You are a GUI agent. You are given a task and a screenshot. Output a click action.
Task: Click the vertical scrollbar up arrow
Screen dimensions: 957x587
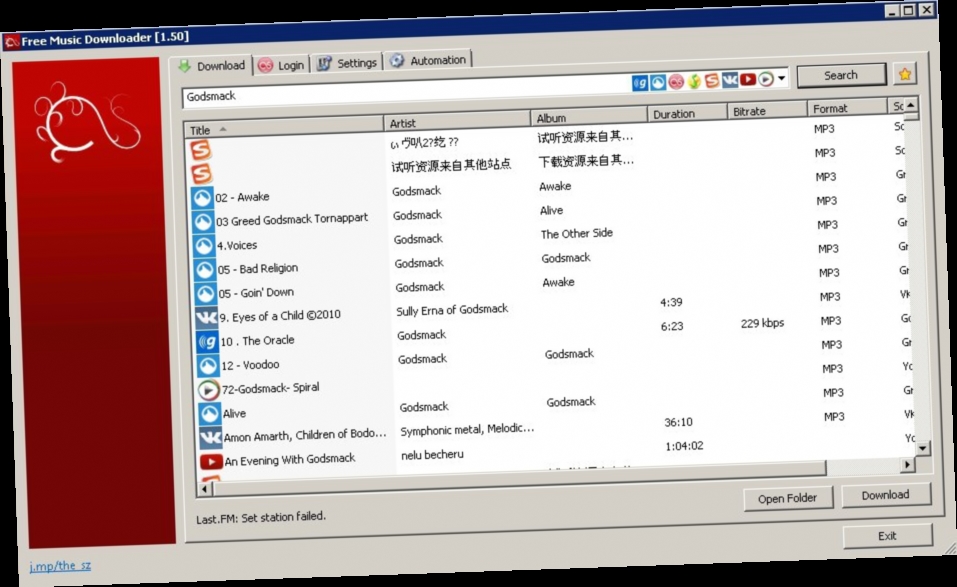click(911, 106)
